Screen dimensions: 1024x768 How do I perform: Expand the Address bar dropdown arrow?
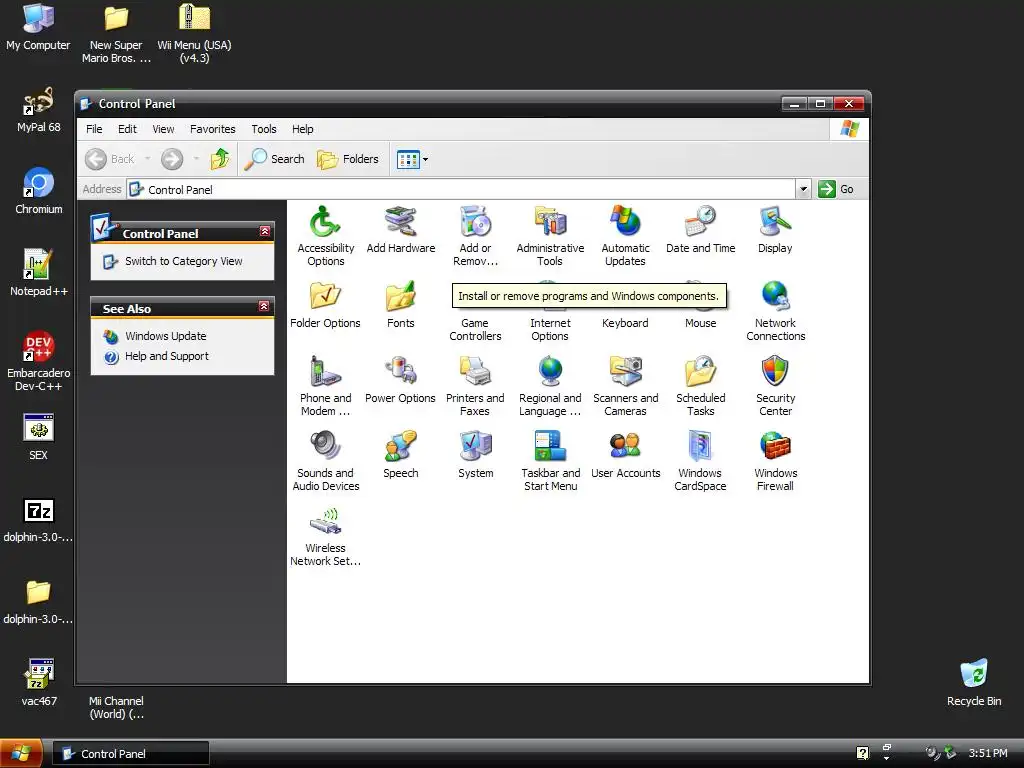[x=803, y=189]
